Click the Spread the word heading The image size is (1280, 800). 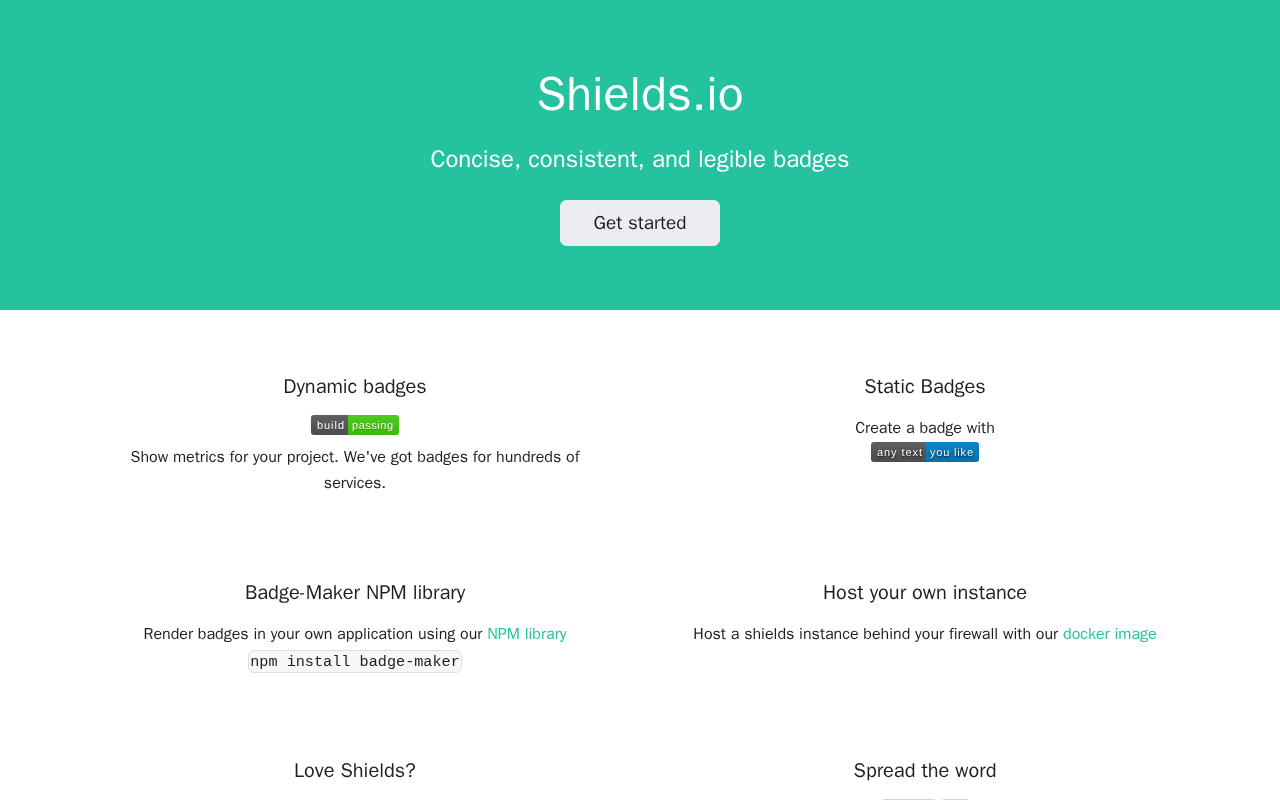coord(925,771)
